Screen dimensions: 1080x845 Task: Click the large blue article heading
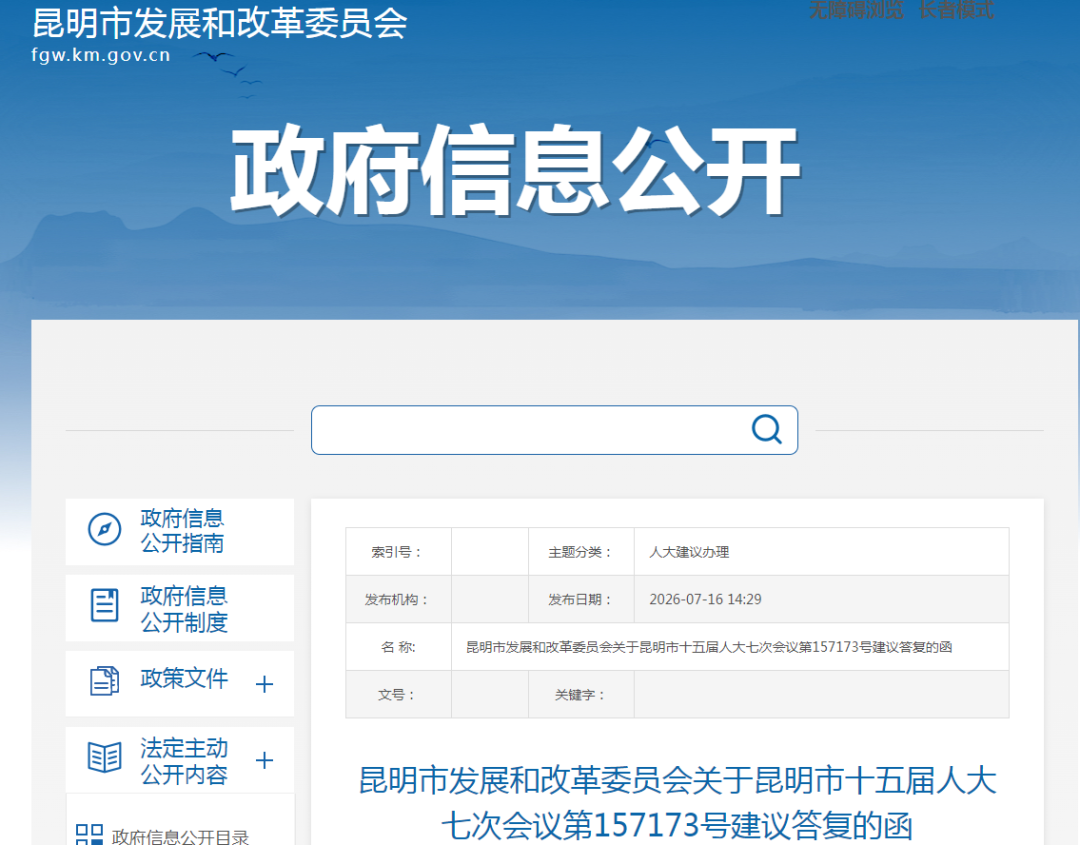point(677,803)
